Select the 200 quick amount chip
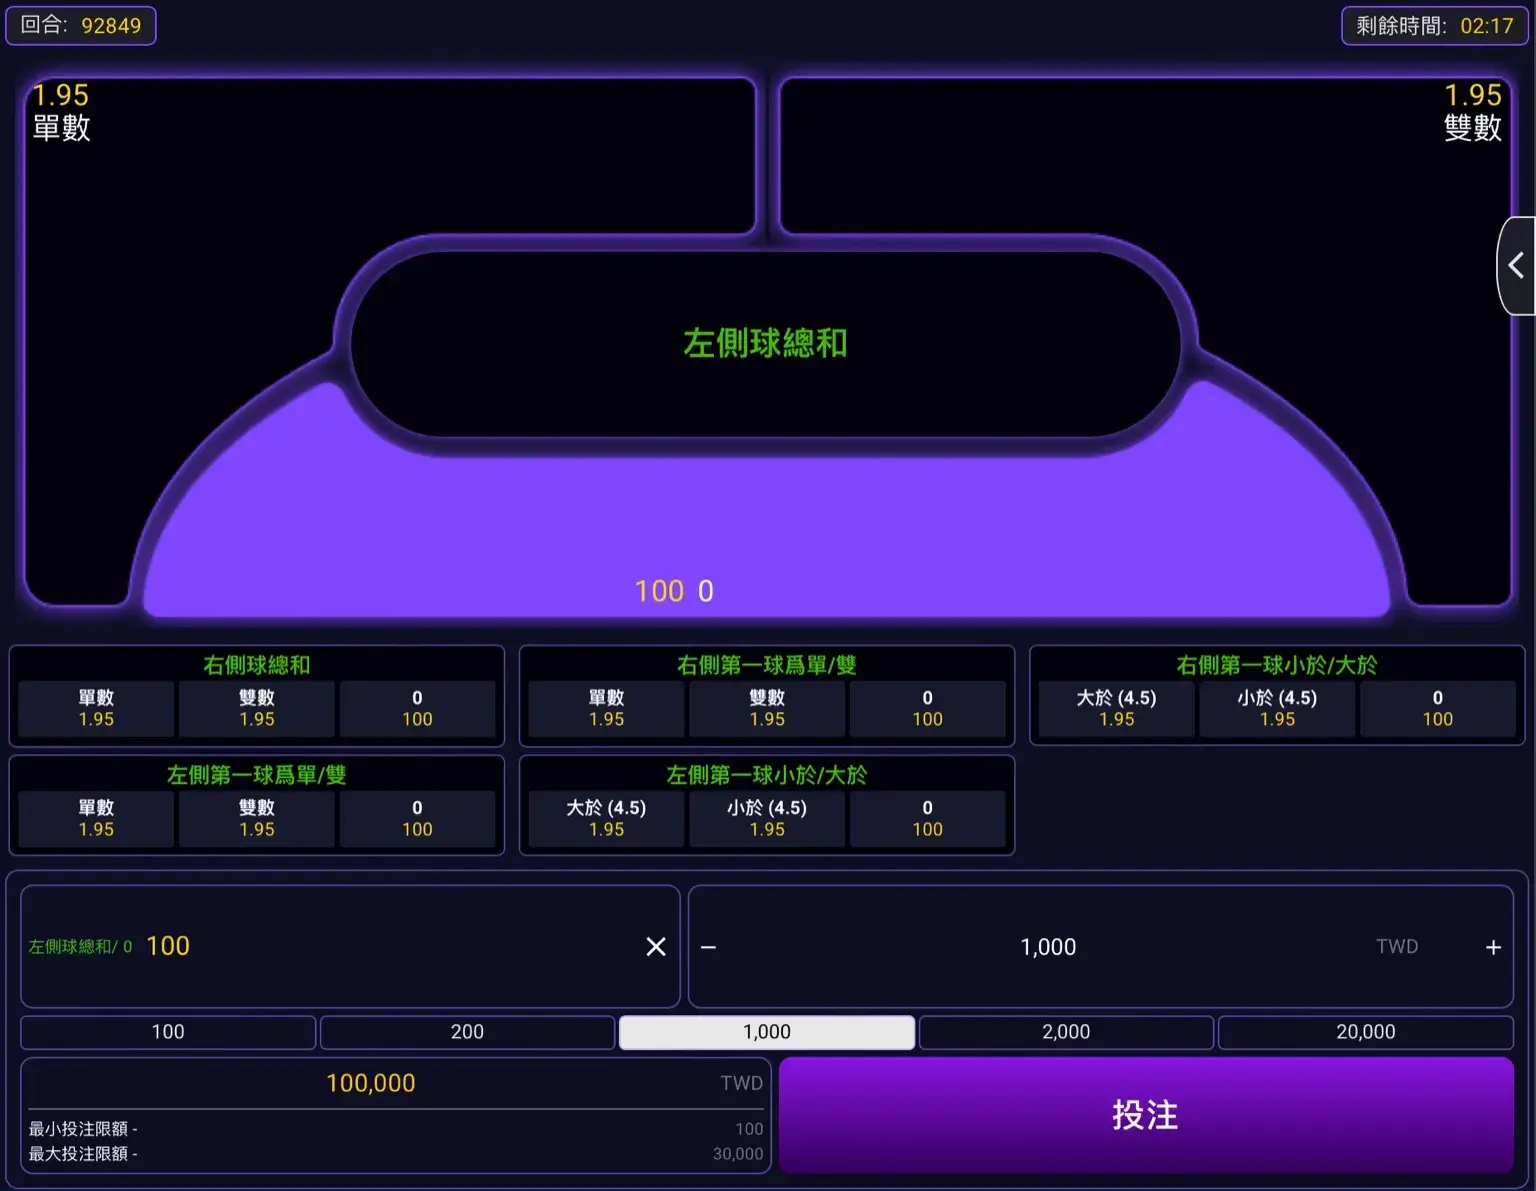Viewport: 1536px width, 1191px height. [467, 1032]
